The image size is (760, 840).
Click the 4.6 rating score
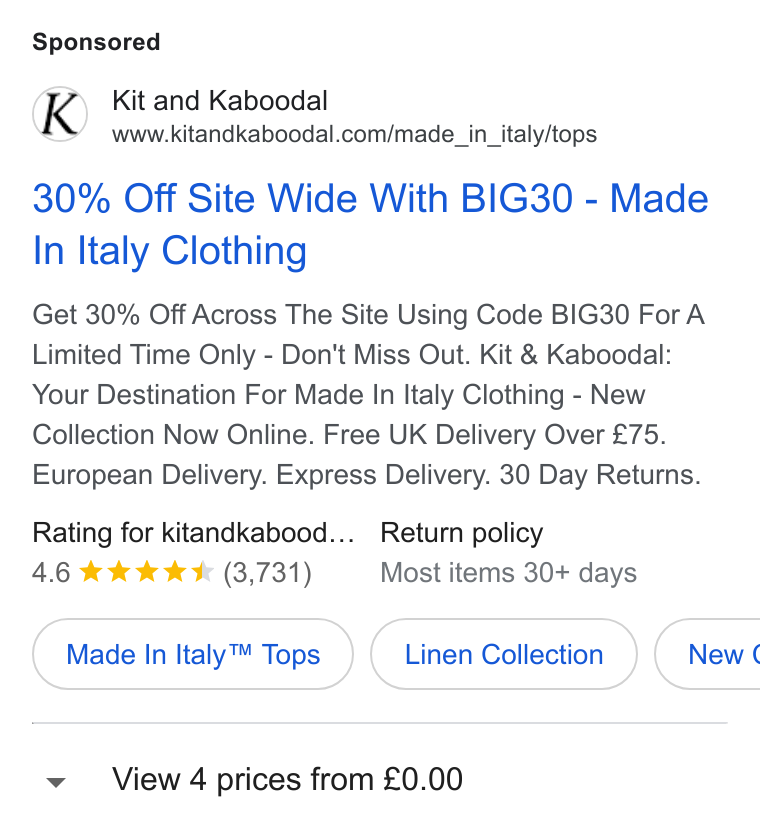click(x=51, y=572)
